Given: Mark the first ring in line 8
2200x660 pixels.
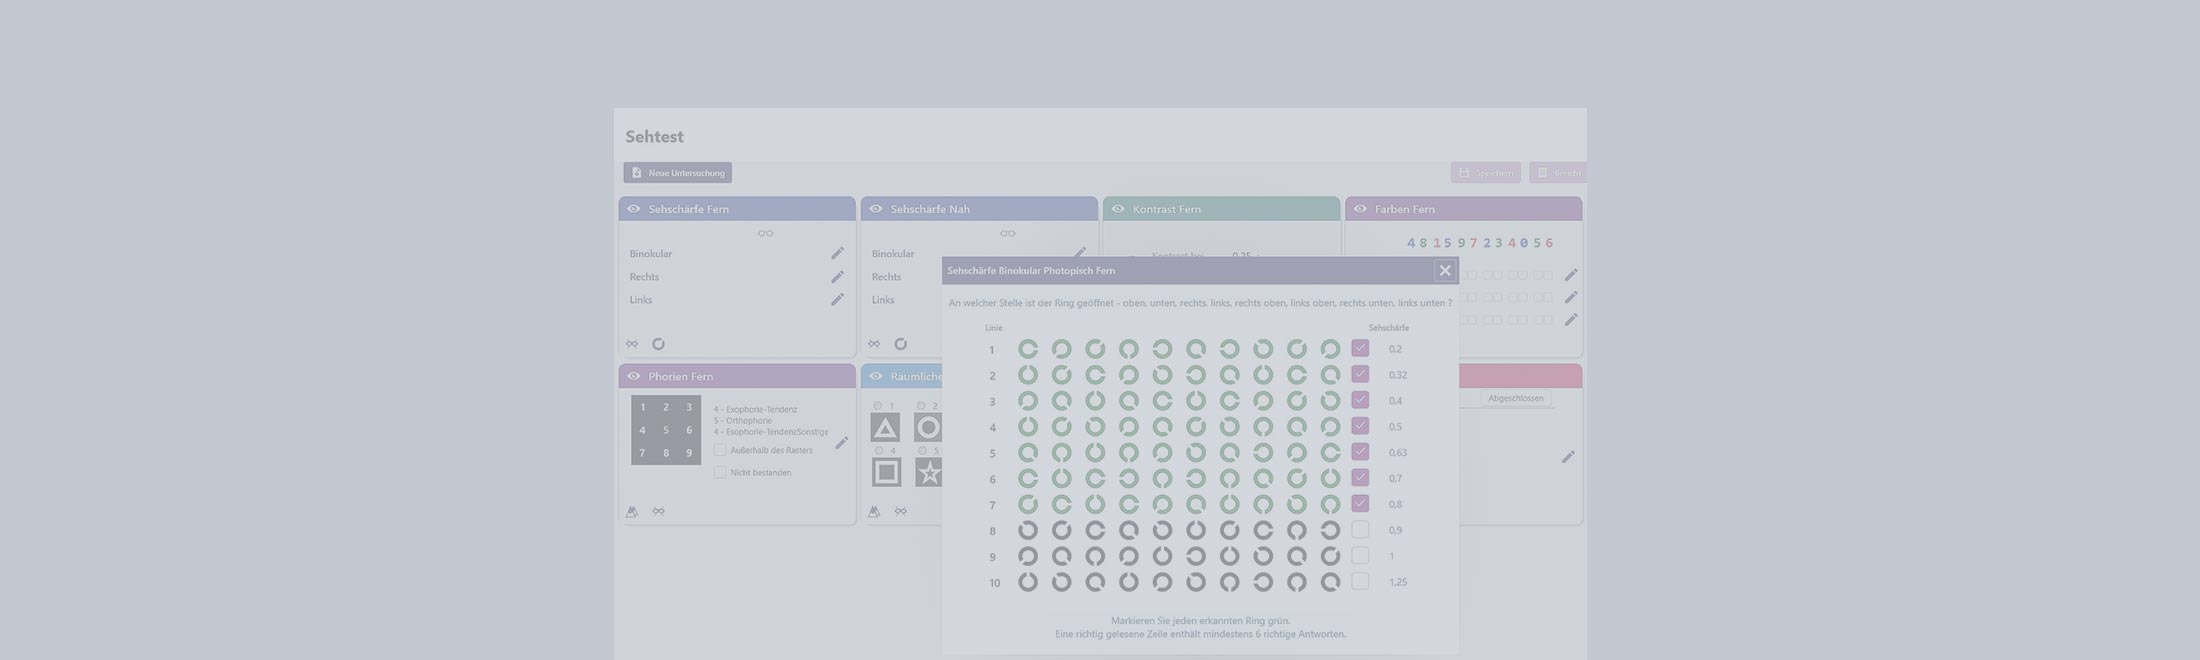Looking at the screenshot, I should coord(1027,531).
